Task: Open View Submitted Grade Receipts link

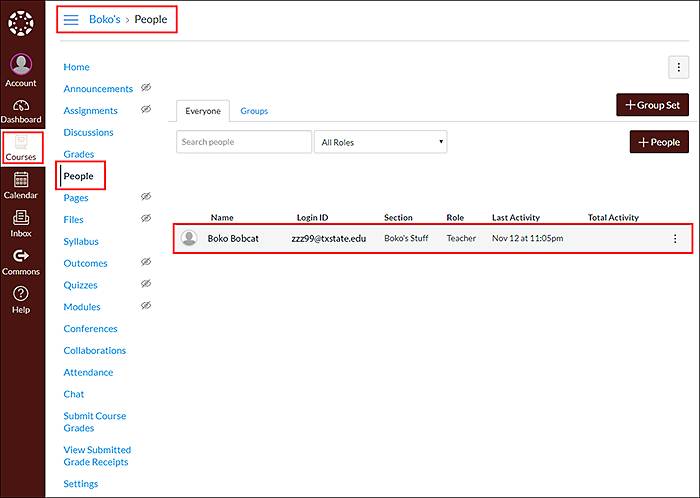Action: (97, 456)
